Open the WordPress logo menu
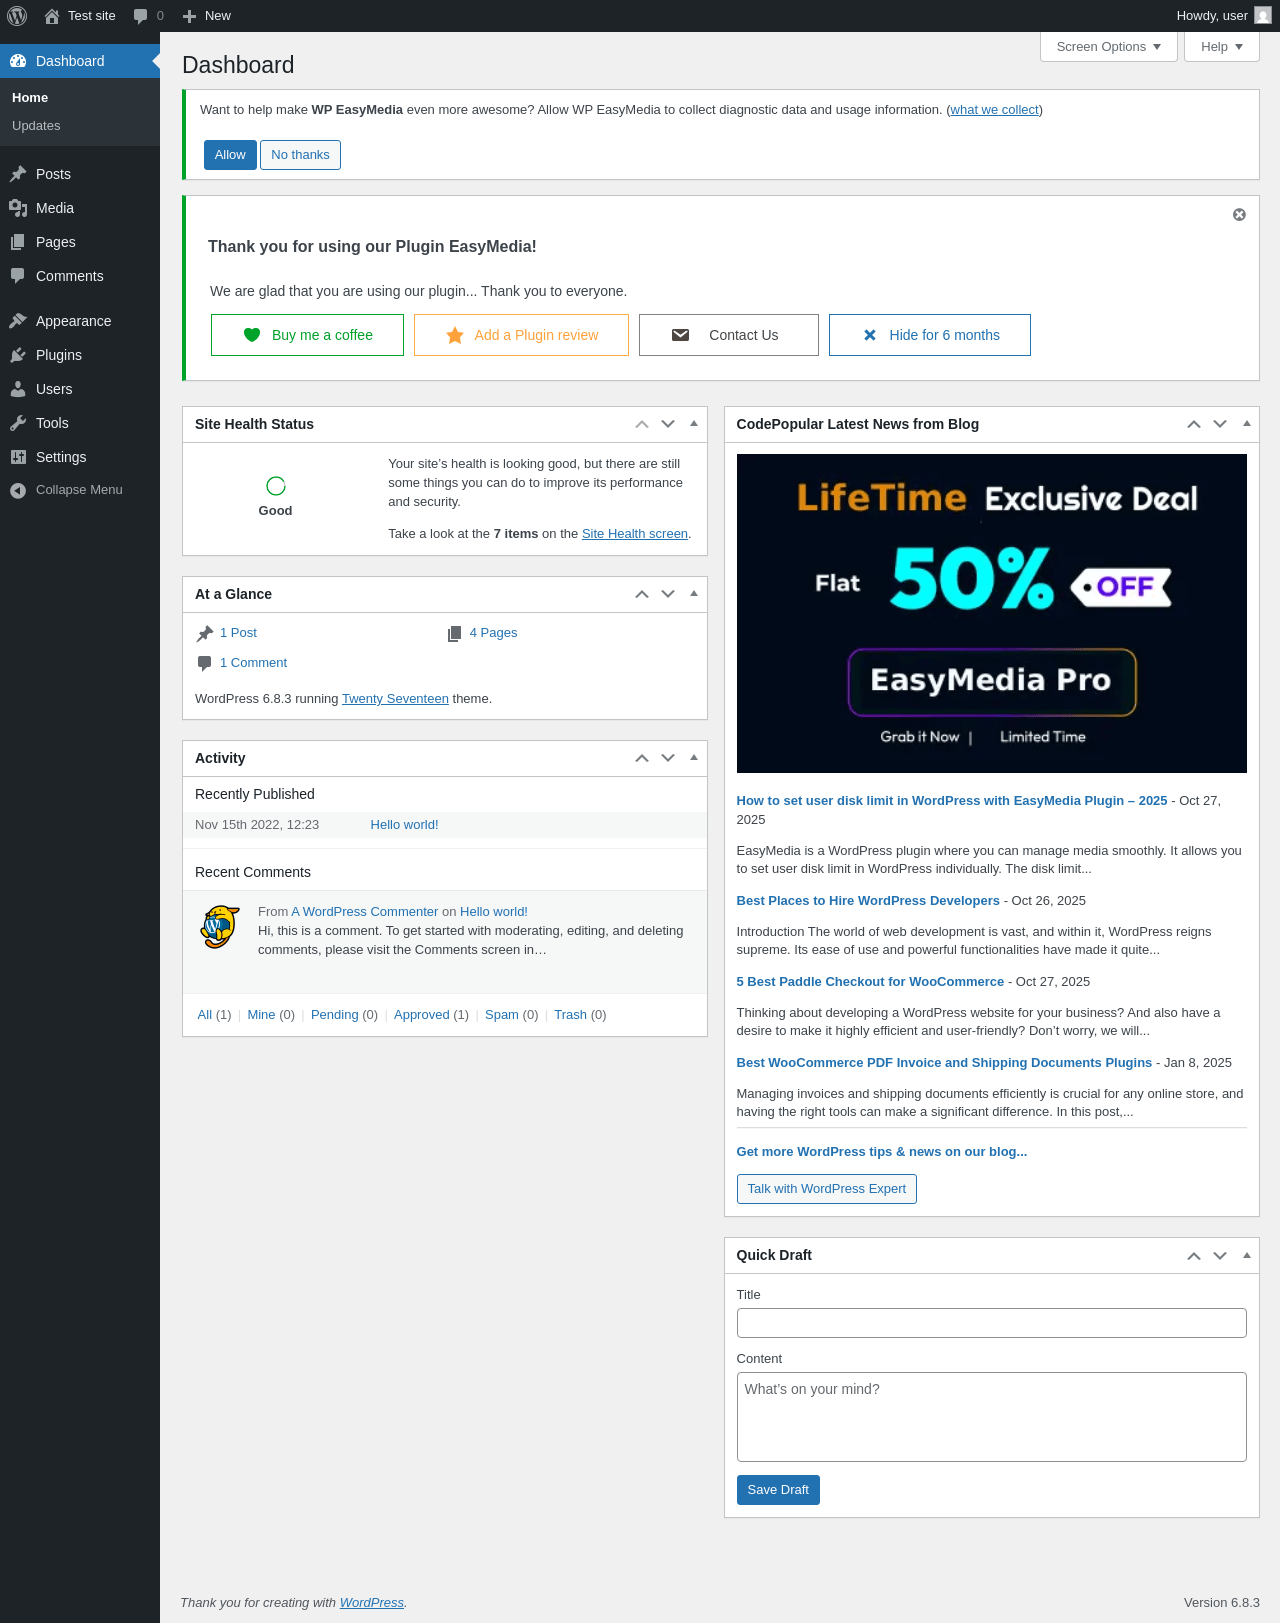The width and height of the screenshot is (1280, 1623). tap(17, 16)
